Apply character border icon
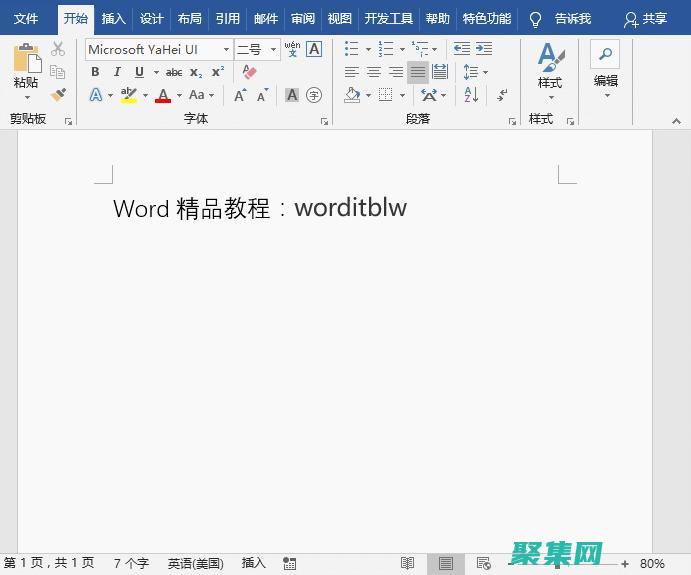691x575 pixels. coord(314,49)
